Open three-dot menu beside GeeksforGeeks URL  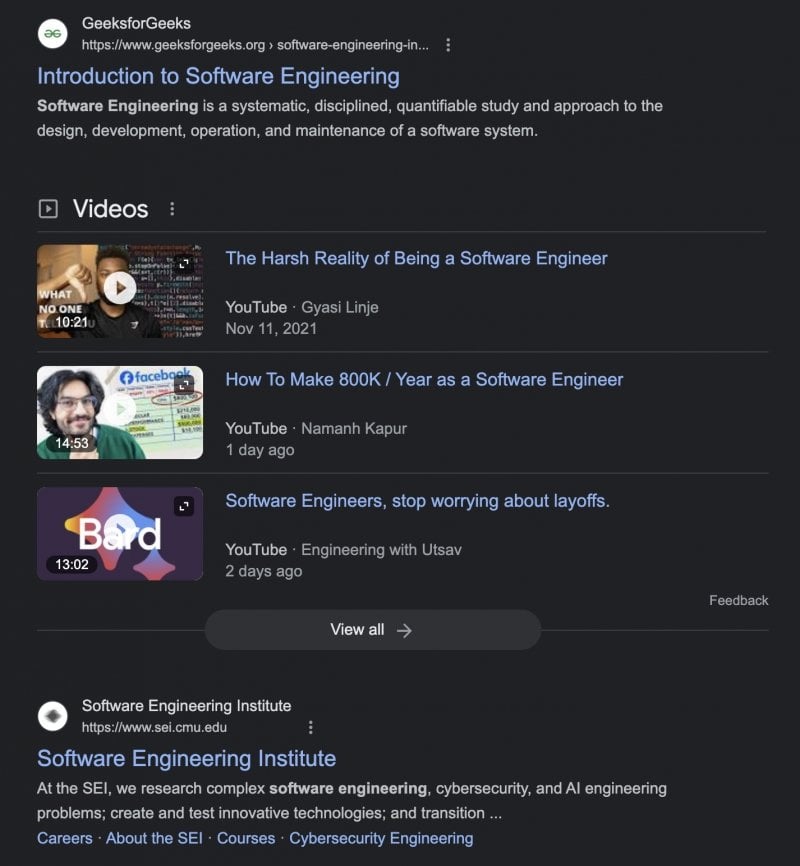click(448, 45)
